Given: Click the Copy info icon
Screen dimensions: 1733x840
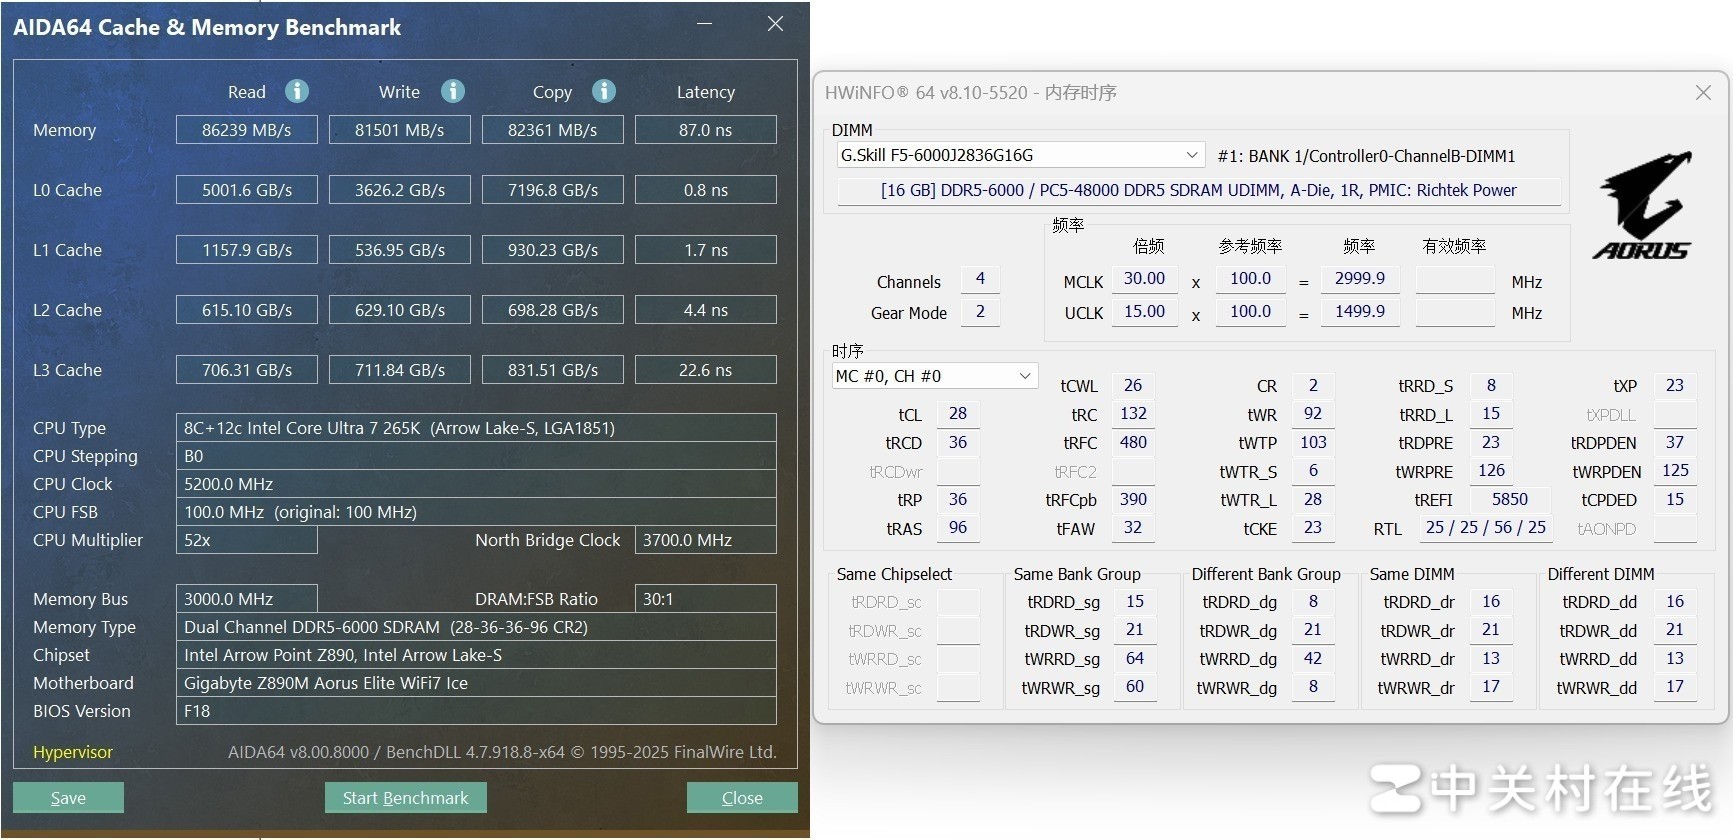Looking at the screenshot, I should pyautogui.click(x=604, y=91).
